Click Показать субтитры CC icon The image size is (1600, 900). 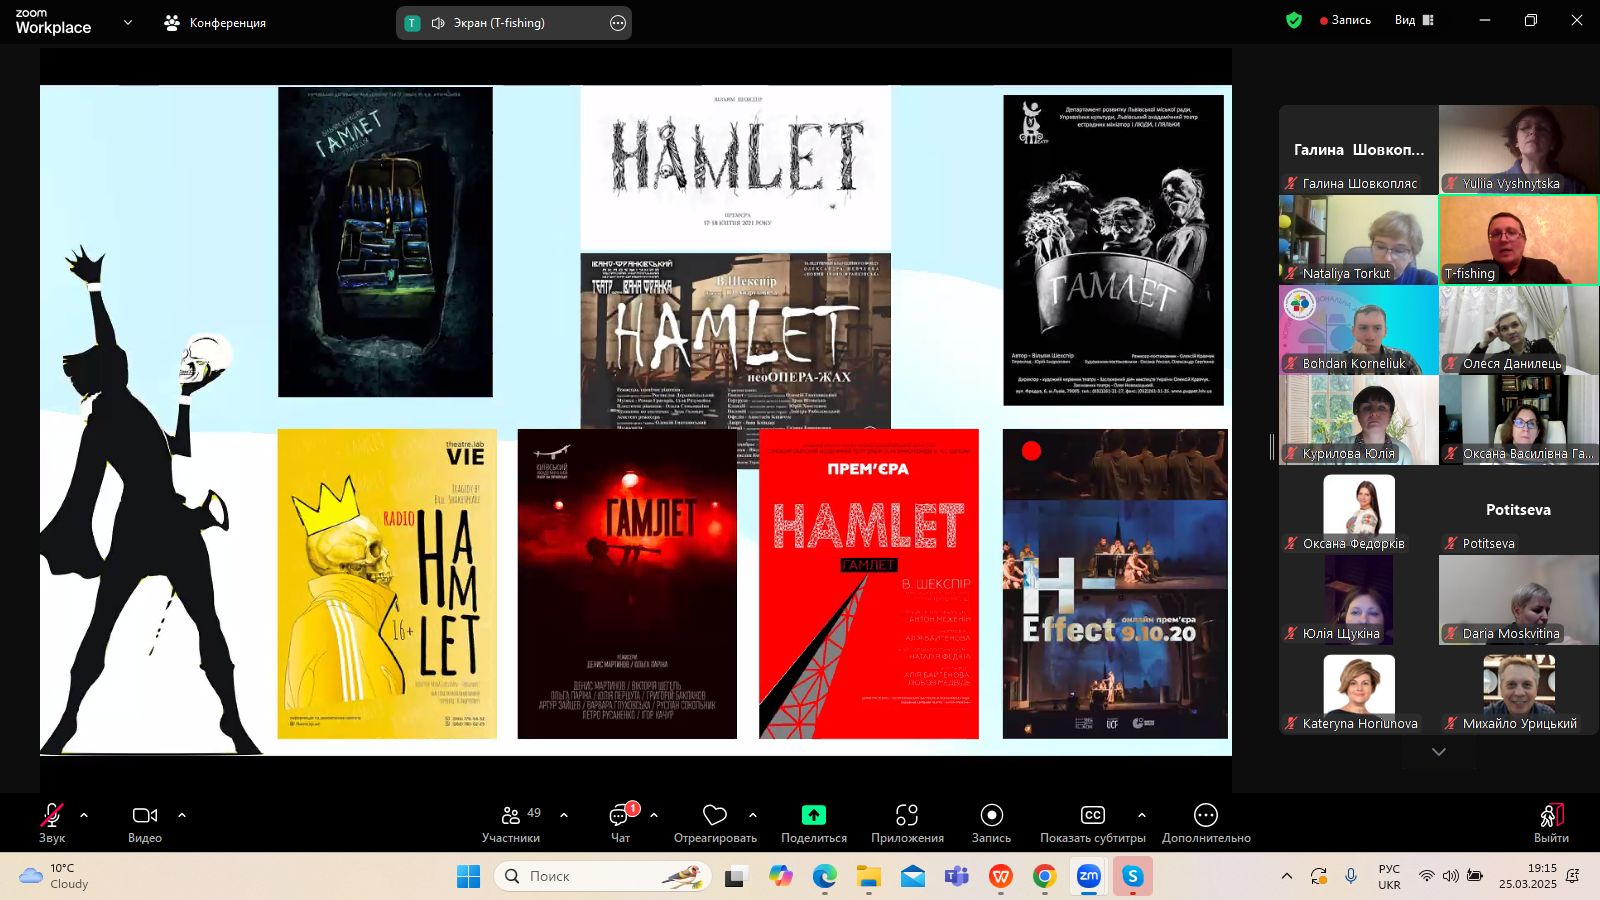tap(1092, 822)
